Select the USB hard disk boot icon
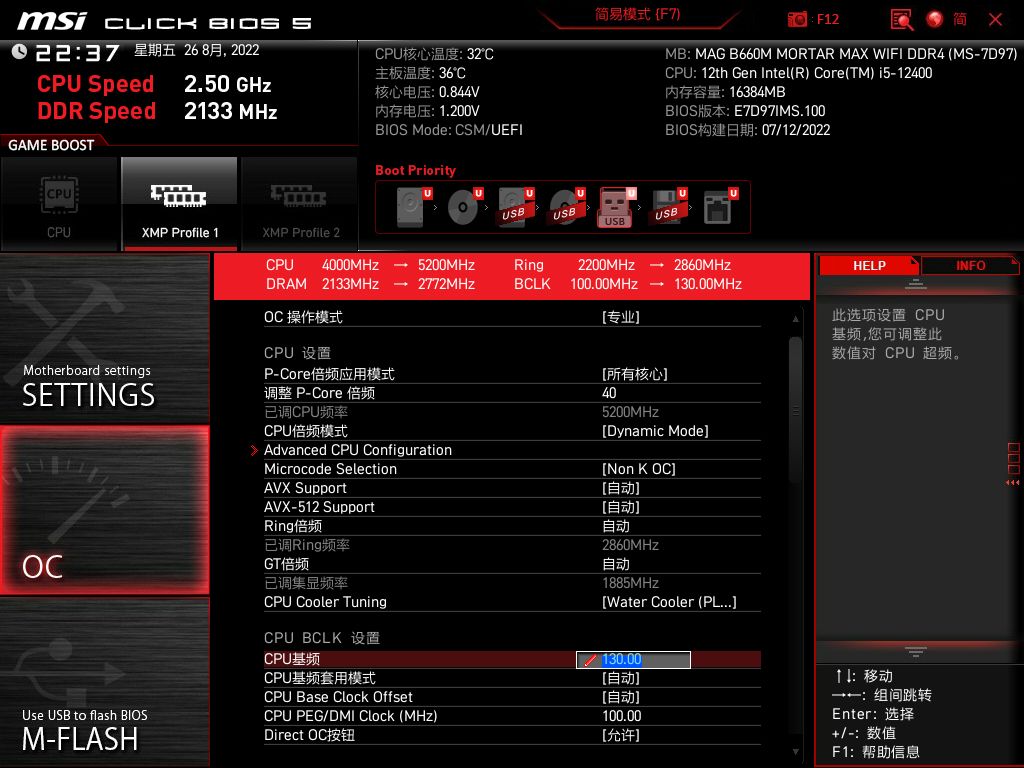1024x768 pixels. (515, 207)
